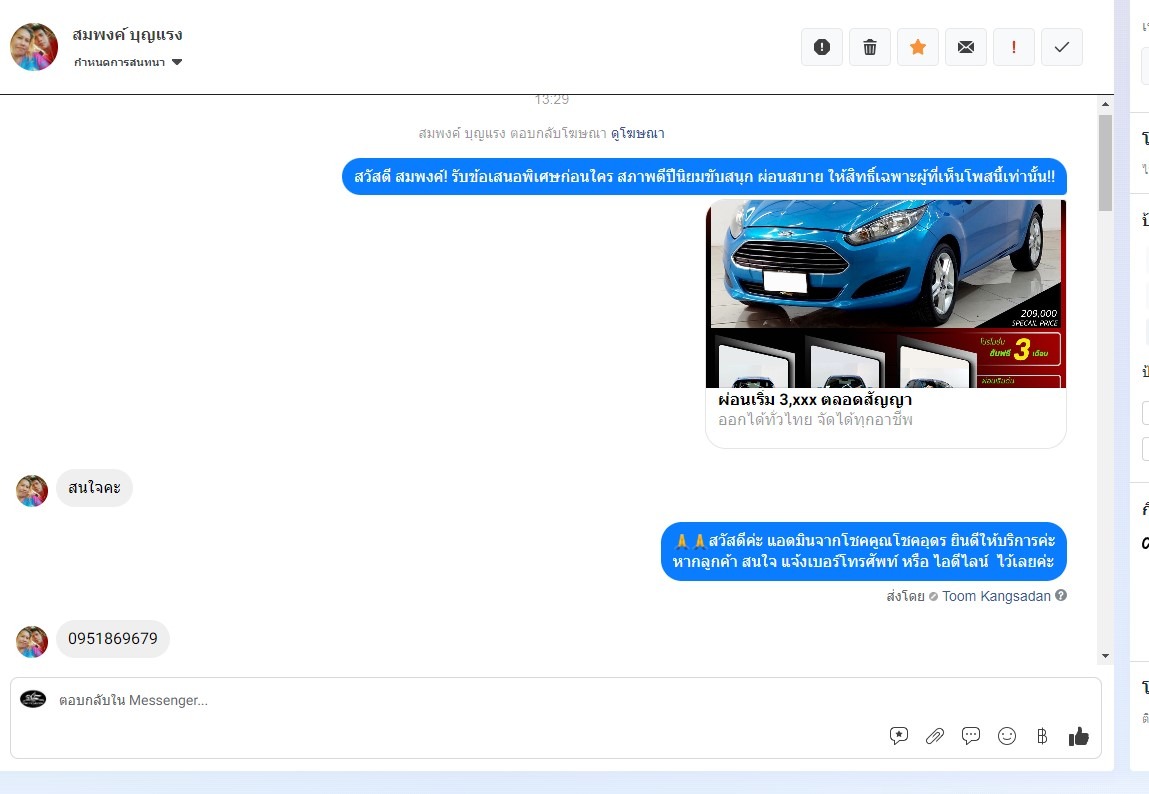The width and height of the screenshot is (1149, 794).
Task: Click chat scrollbar up arrow
Action: point(1105,104)
